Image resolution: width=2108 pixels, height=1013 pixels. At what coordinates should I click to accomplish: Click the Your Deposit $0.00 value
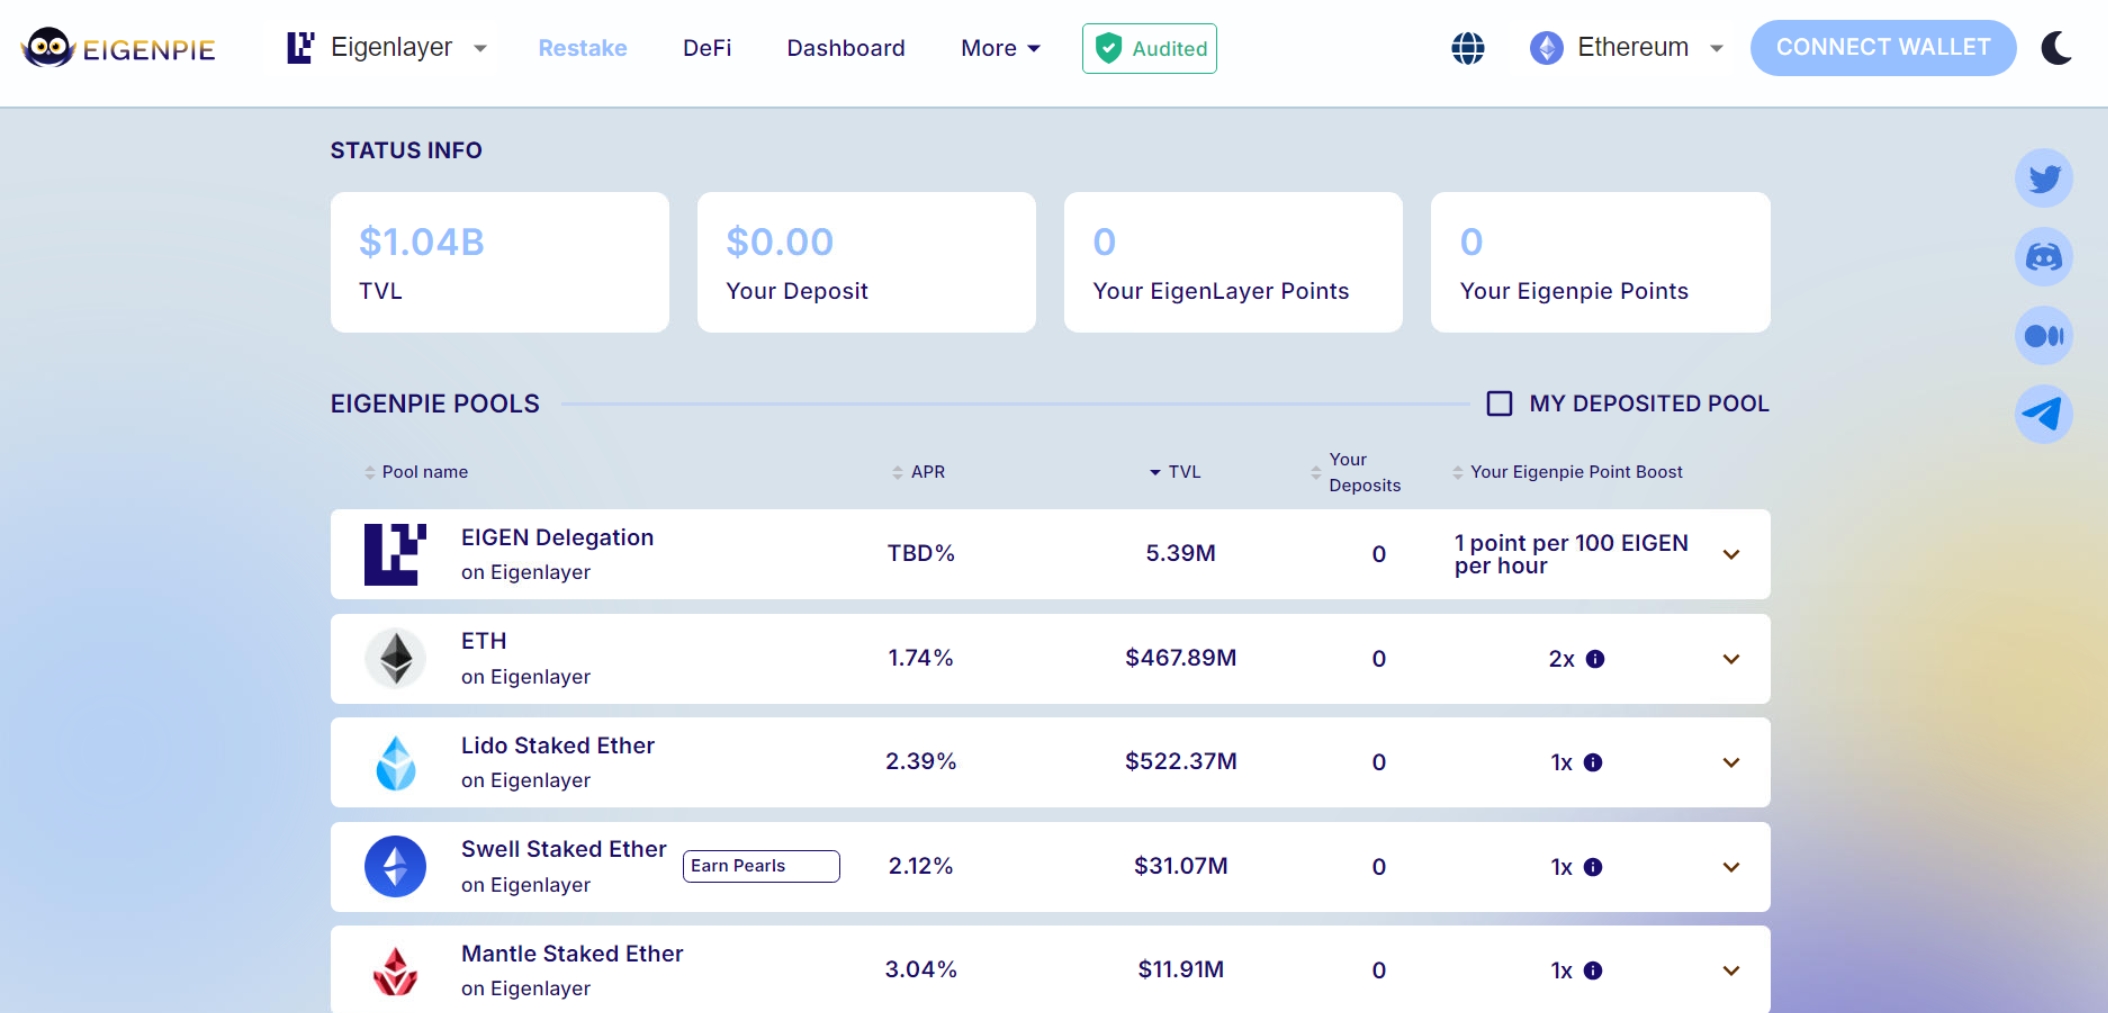(x=779, y=242)
